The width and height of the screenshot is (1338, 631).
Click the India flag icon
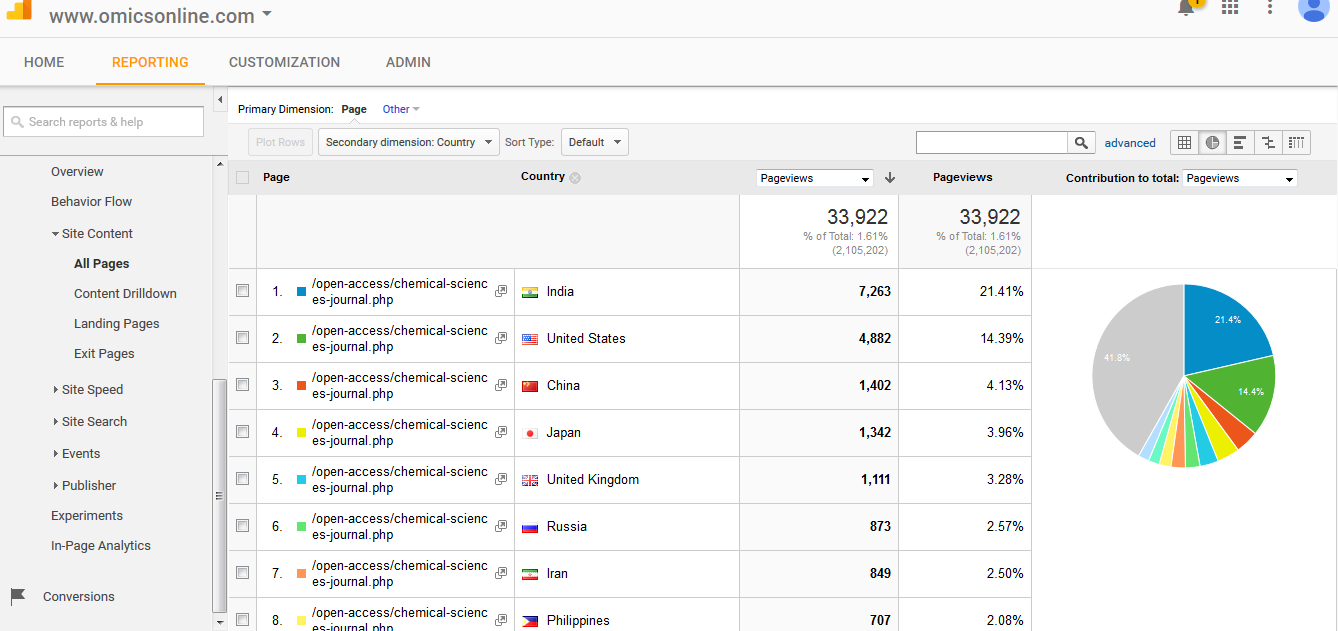coord(530,292)
